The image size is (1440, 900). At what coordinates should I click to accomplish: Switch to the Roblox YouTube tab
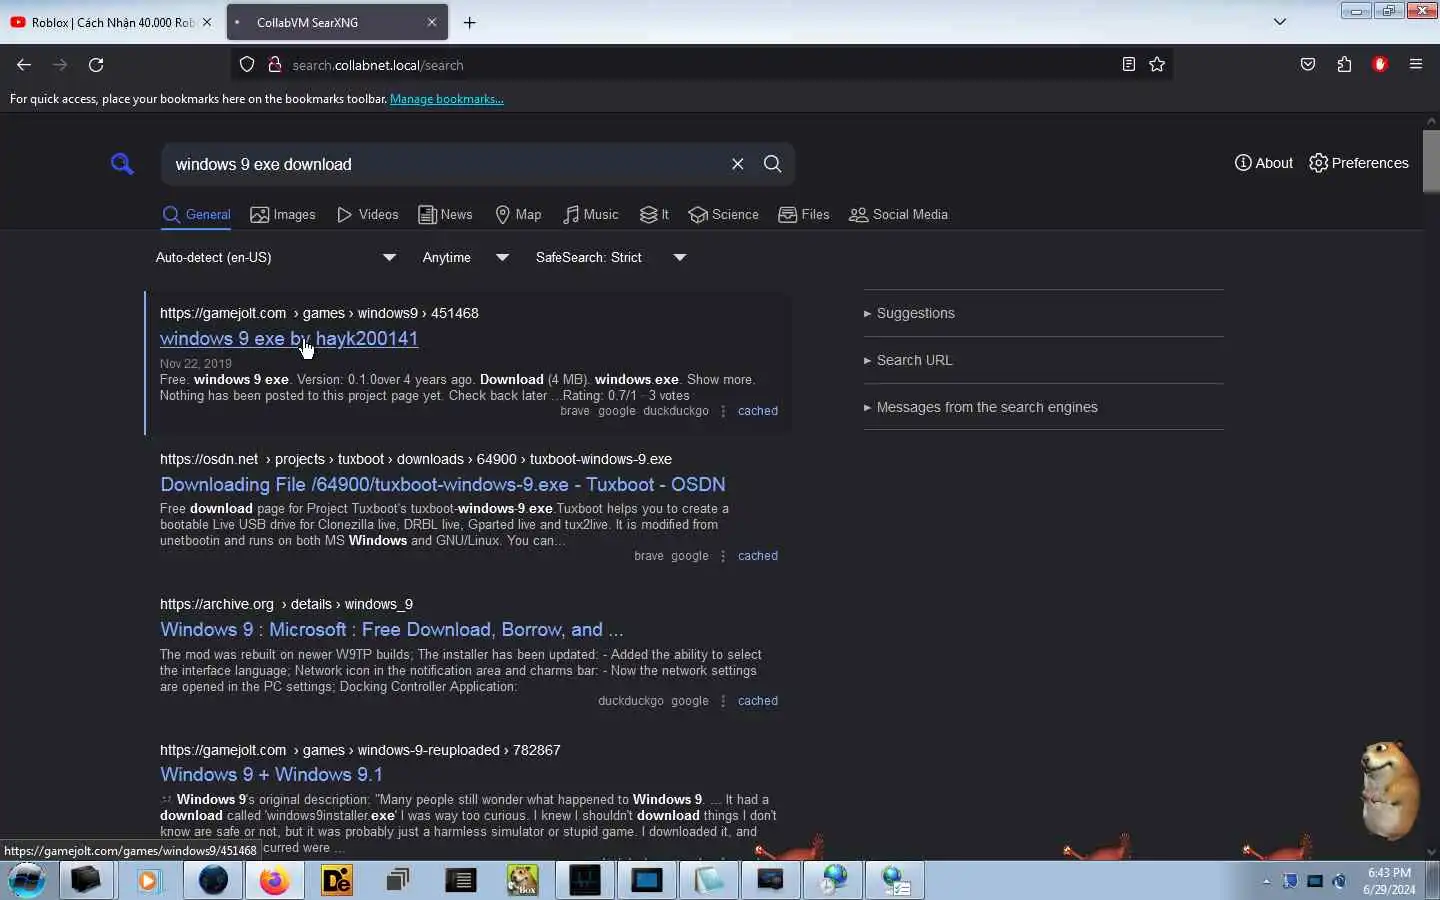pyautogui.click(x=111, y=22)
